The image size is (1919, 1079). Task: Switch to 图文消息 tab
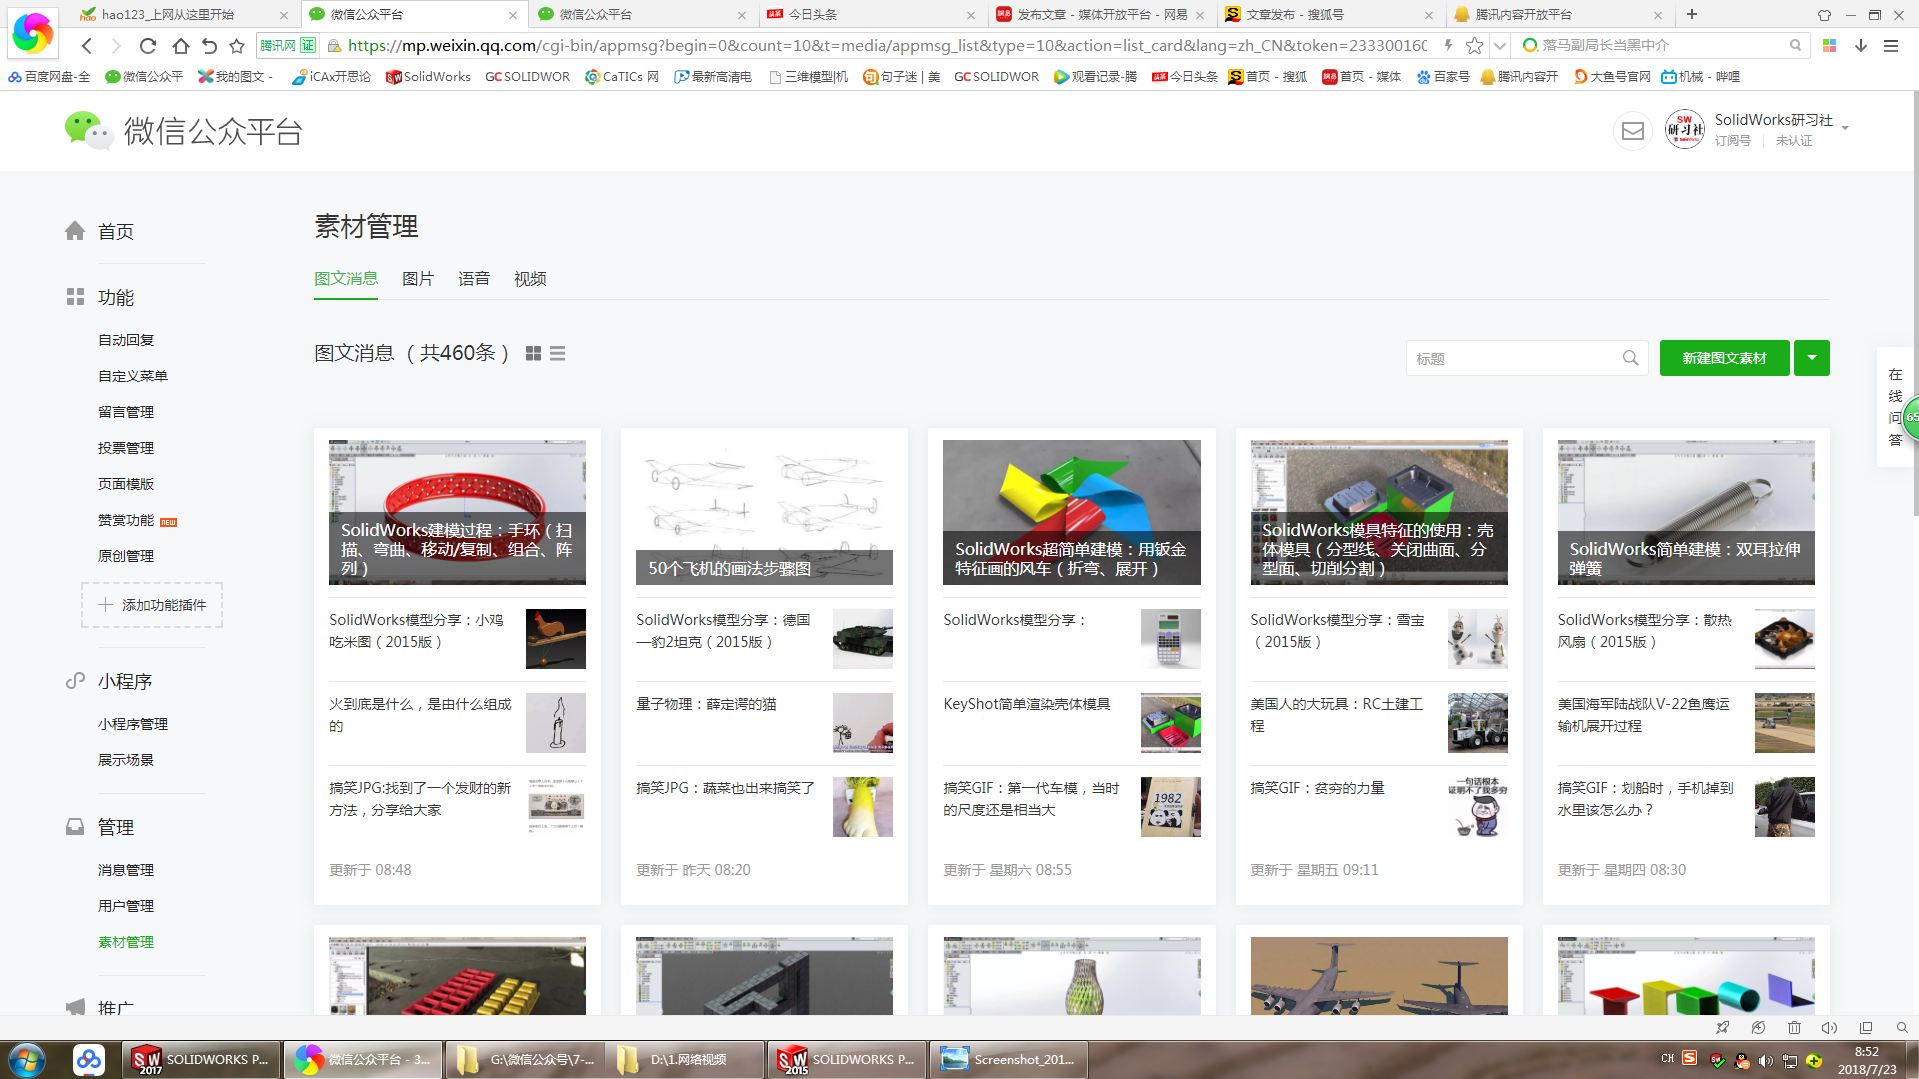346,278
